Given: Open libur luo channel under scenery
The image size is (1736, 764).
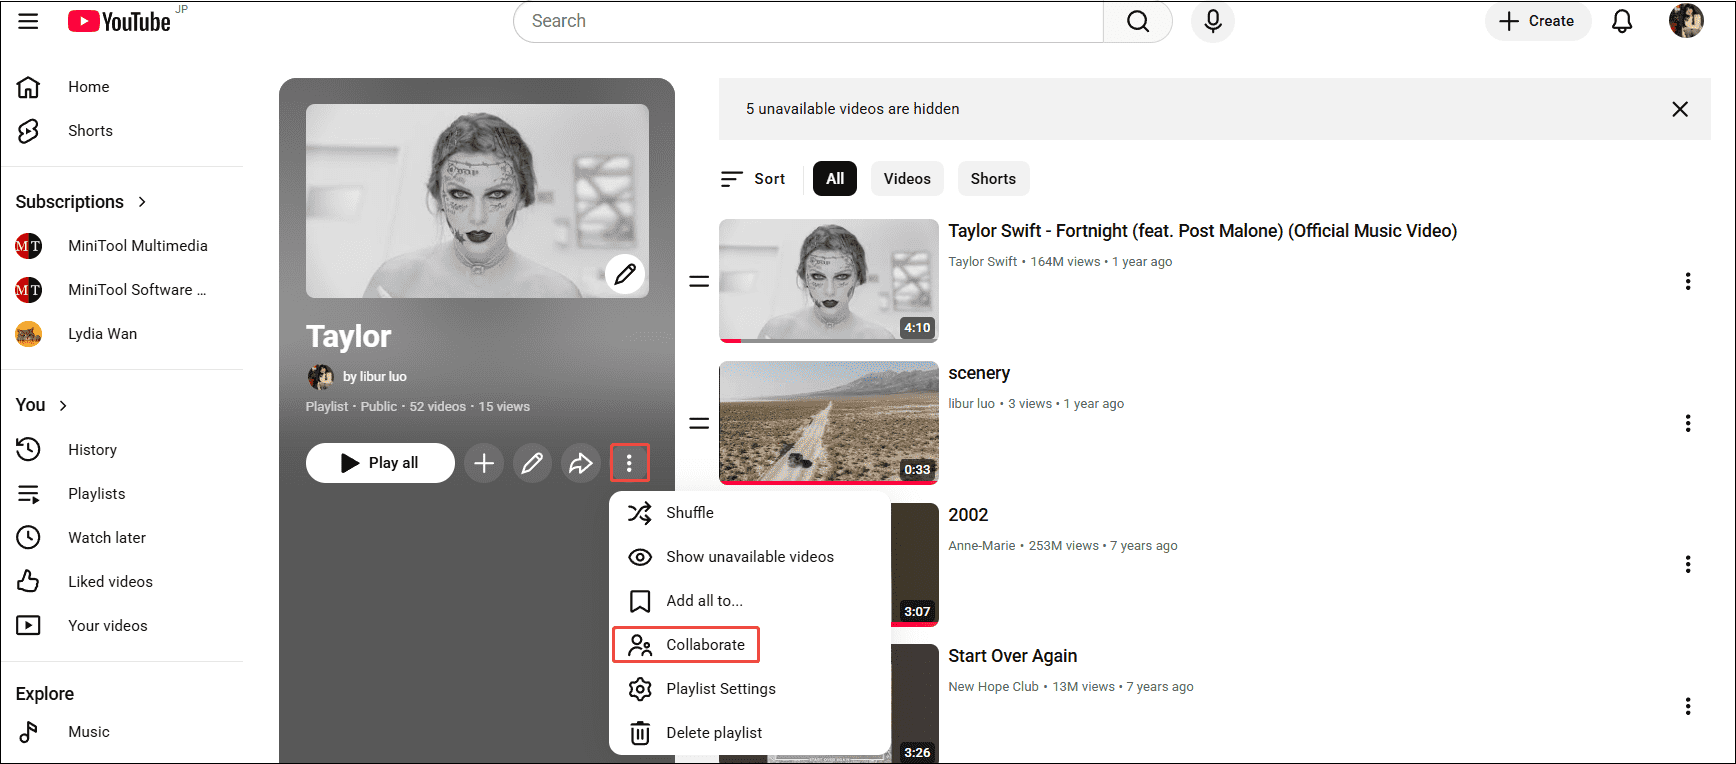Looking at the screenshot, I should (972, 404).
